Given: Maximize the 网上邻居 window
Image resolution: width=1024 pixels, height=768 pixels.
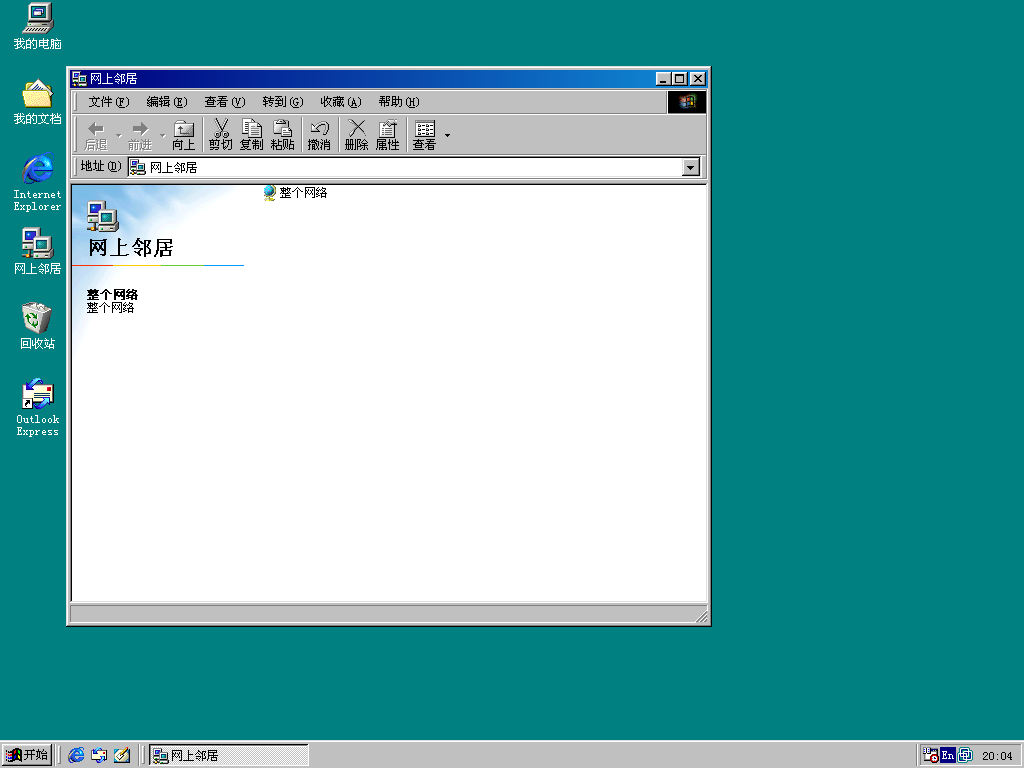Looking at the screenshot, I should pyautogui.click(x=680, y=79).
